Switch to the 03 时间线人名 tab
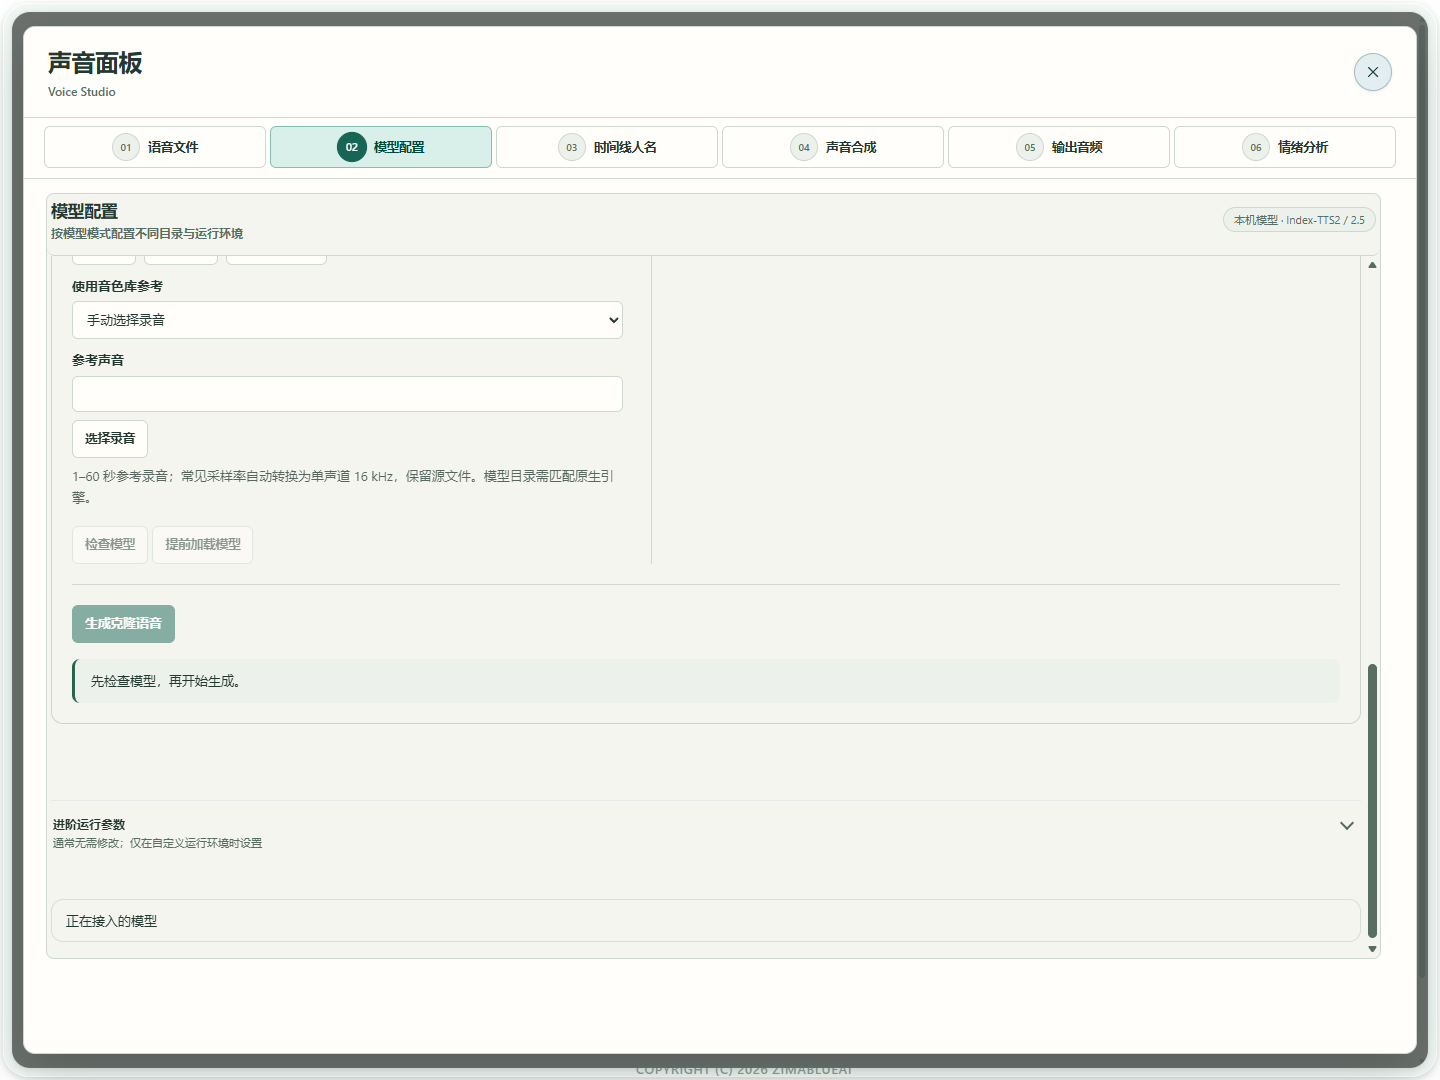This screenshot has height=1080, width=1440. pos(607,147)
